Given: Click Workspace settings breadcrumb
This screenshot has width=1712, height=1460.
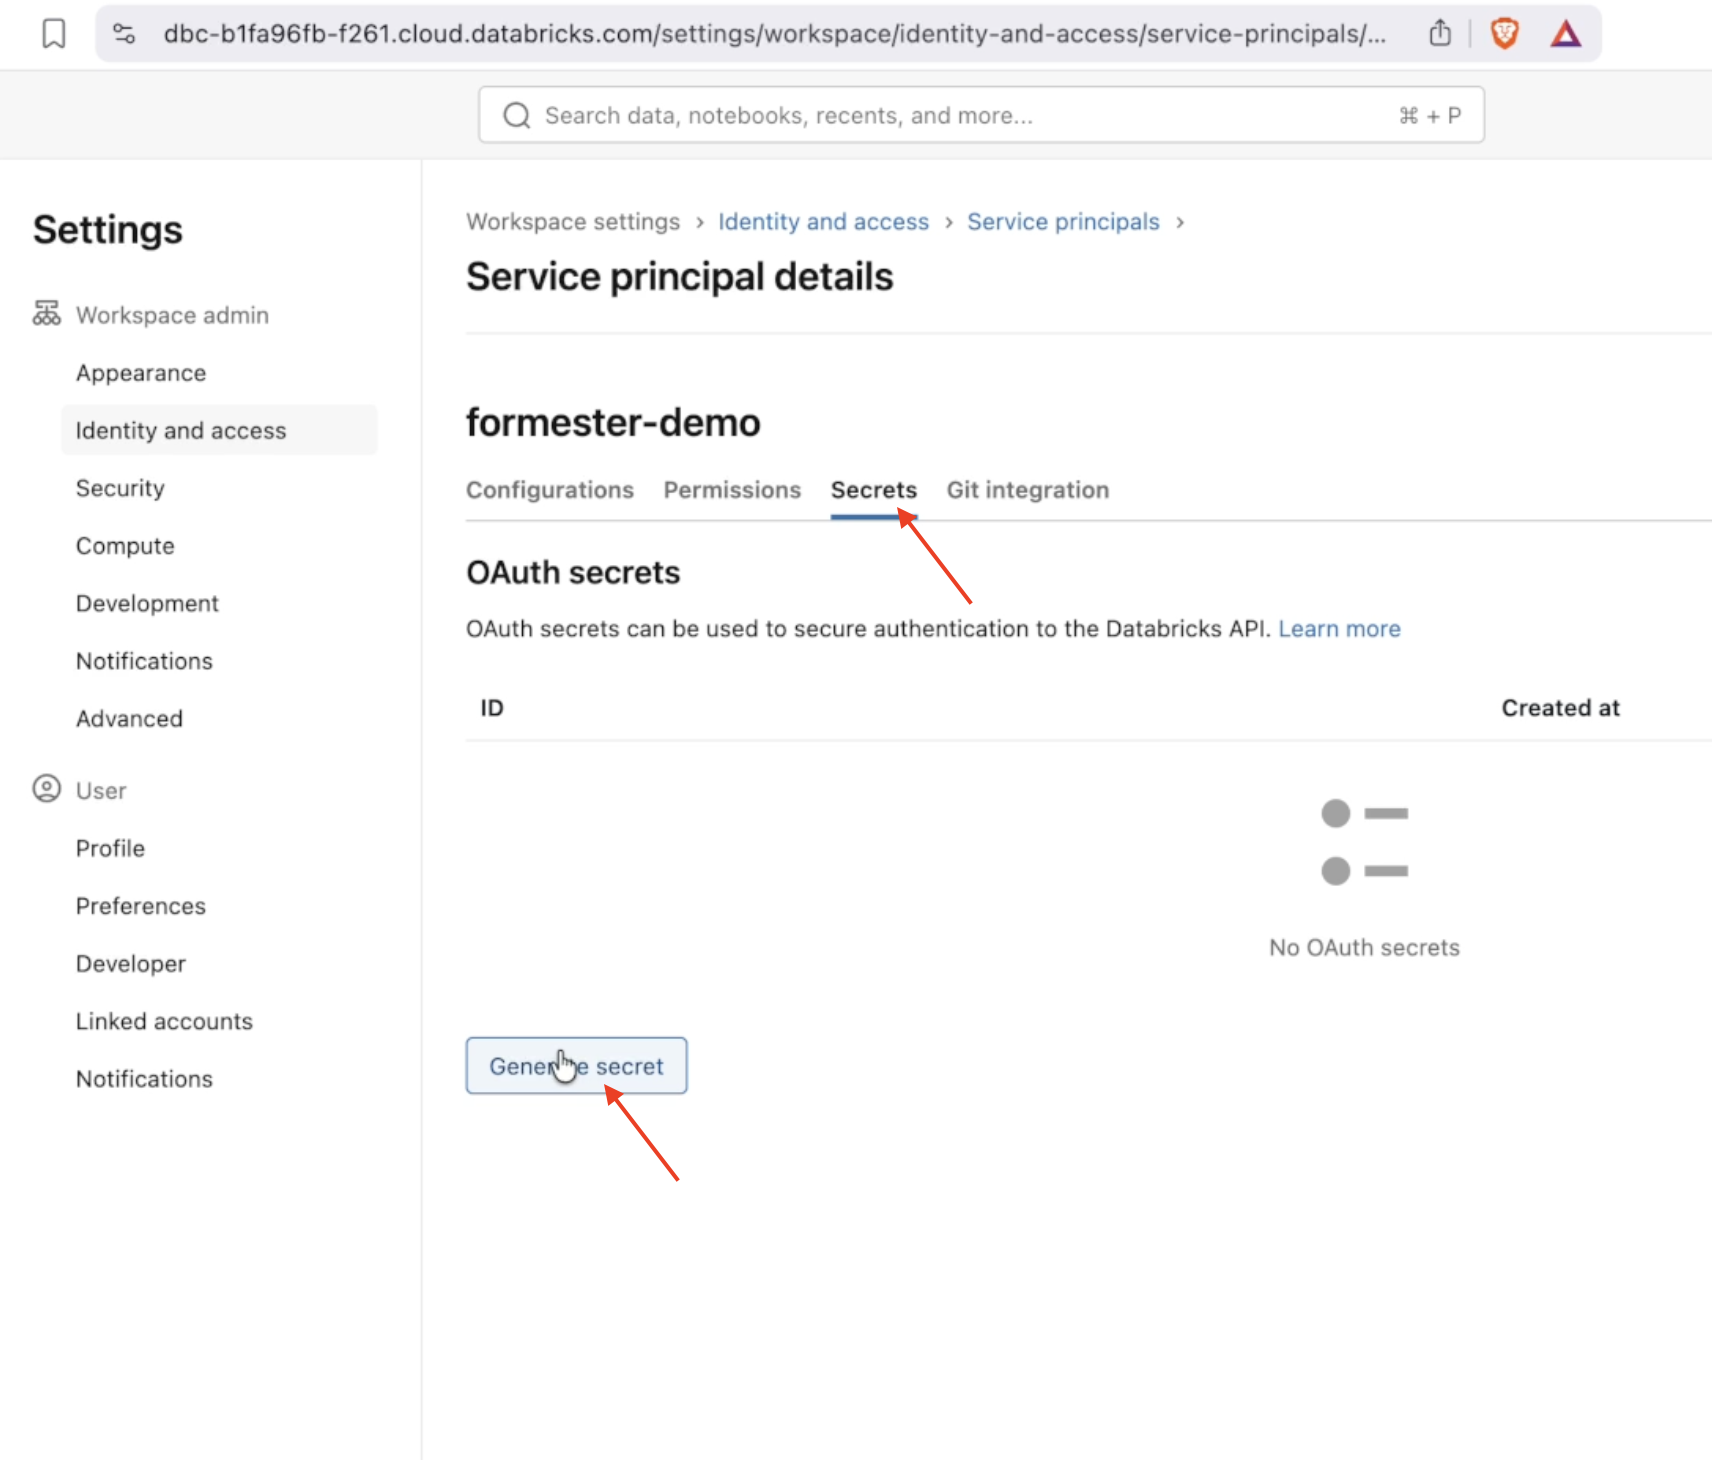Looking at the screenshot, I should (x=573, y=222).
